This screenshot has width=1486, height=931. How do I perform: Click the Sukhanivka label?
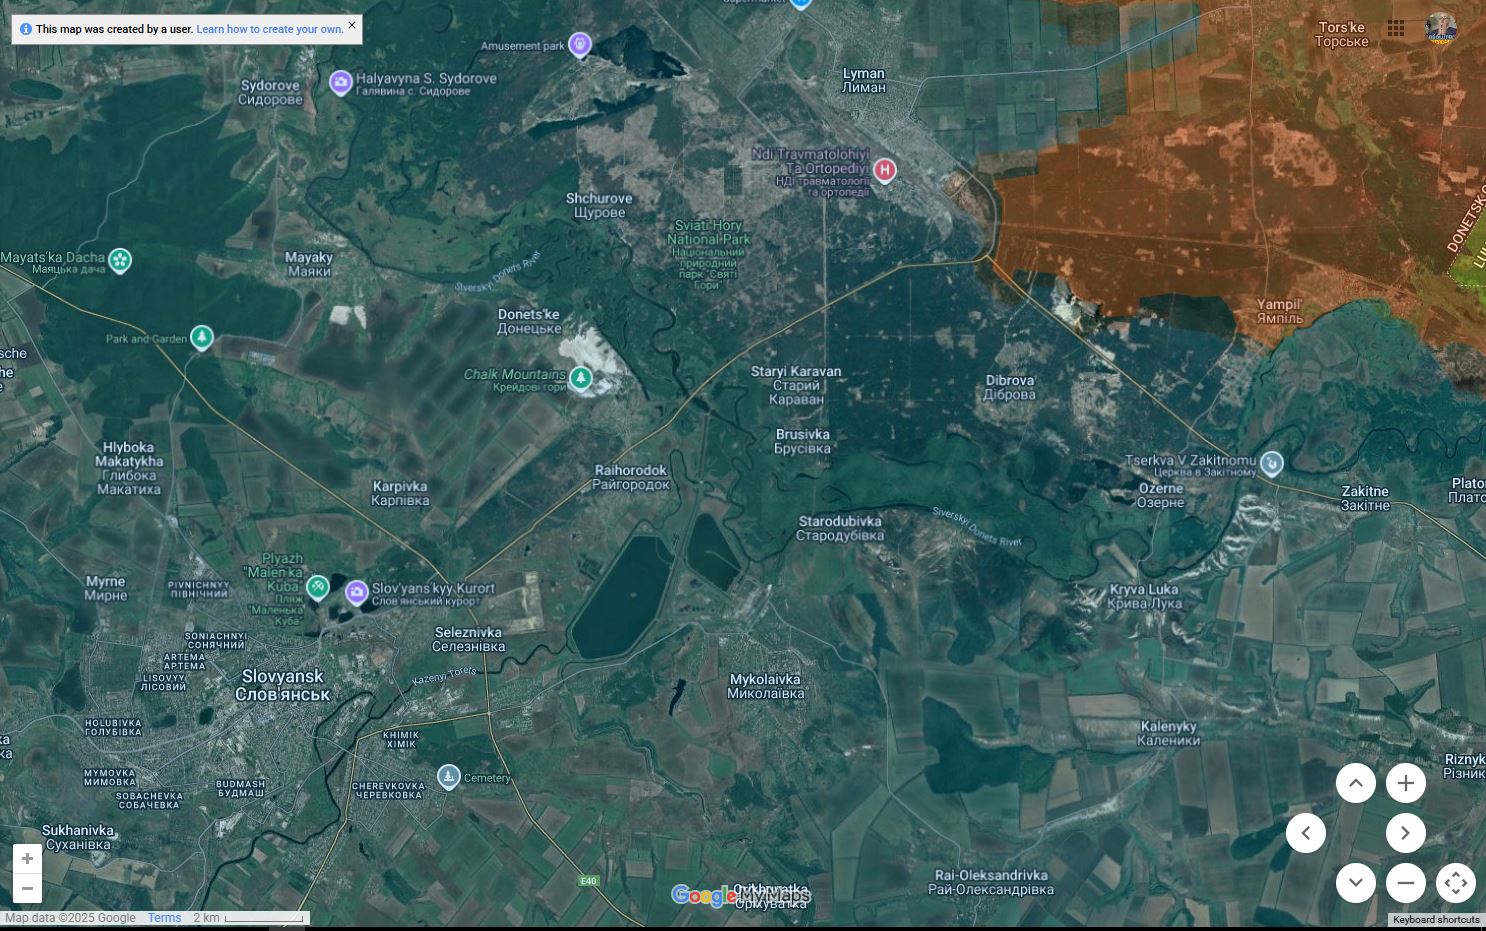[78, 837]
